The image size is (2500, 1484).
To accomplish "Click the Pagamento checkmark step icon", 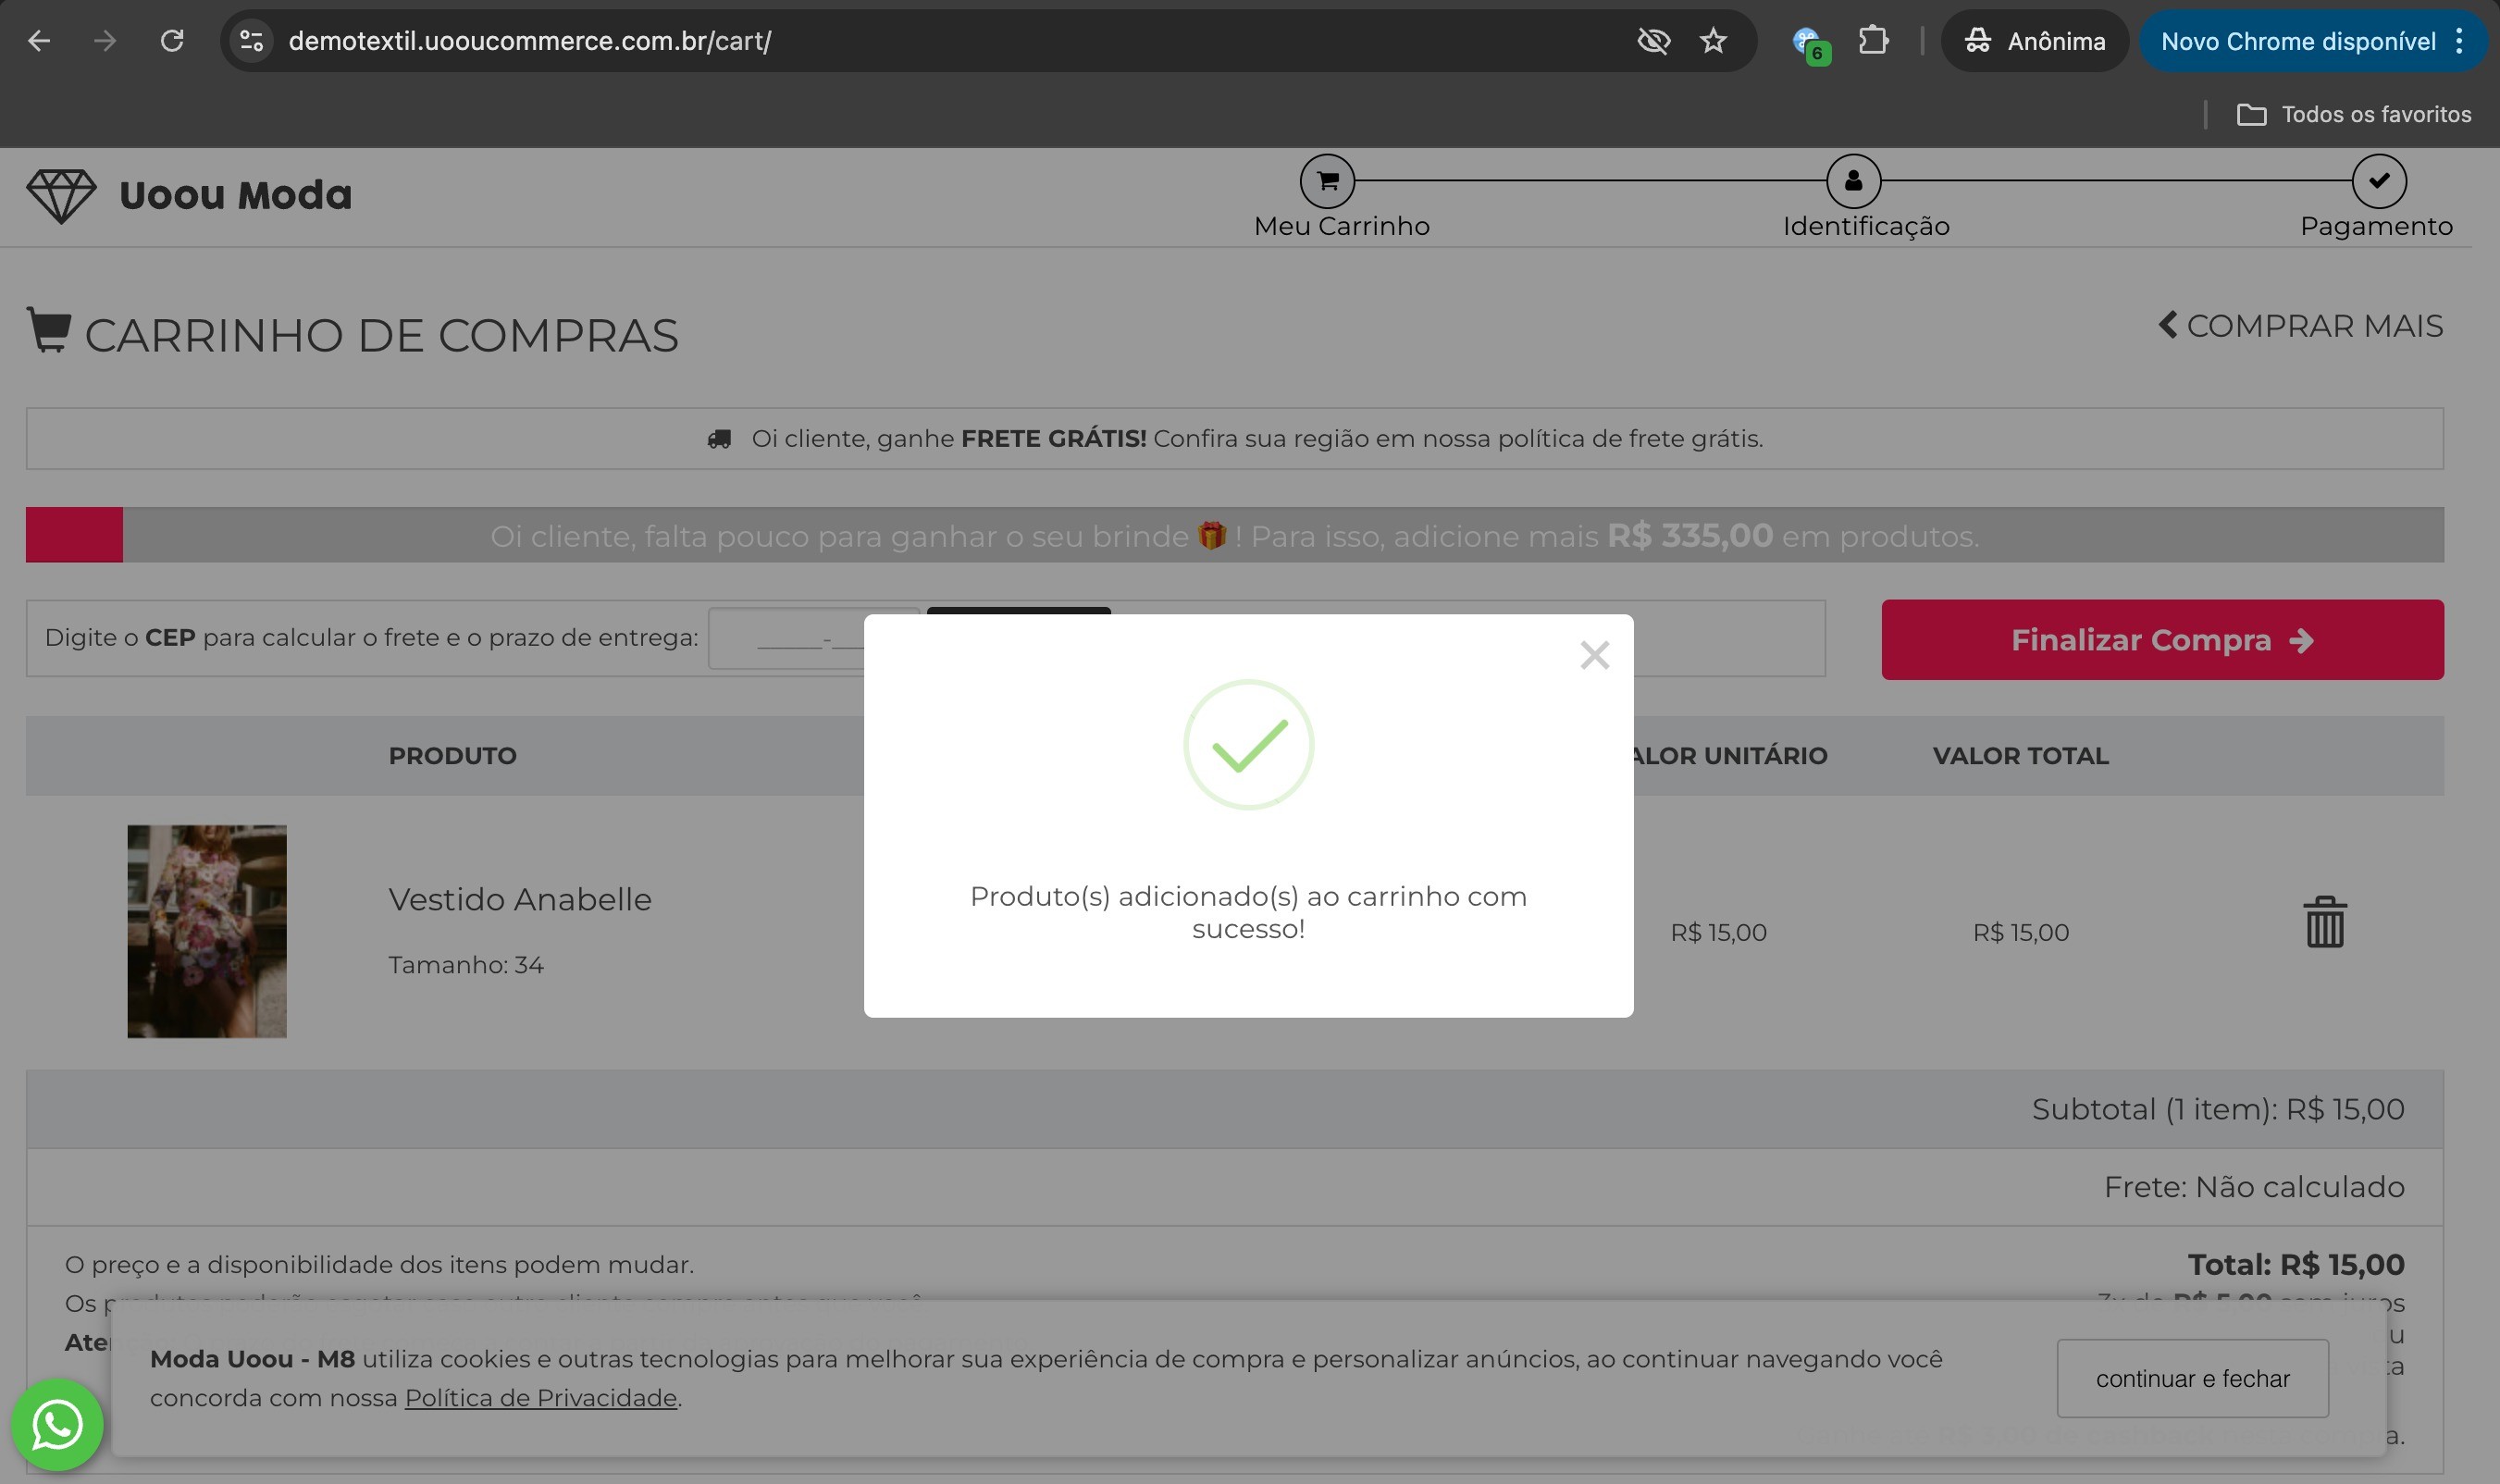I will pyautogui.click(x=2378, y=181).
